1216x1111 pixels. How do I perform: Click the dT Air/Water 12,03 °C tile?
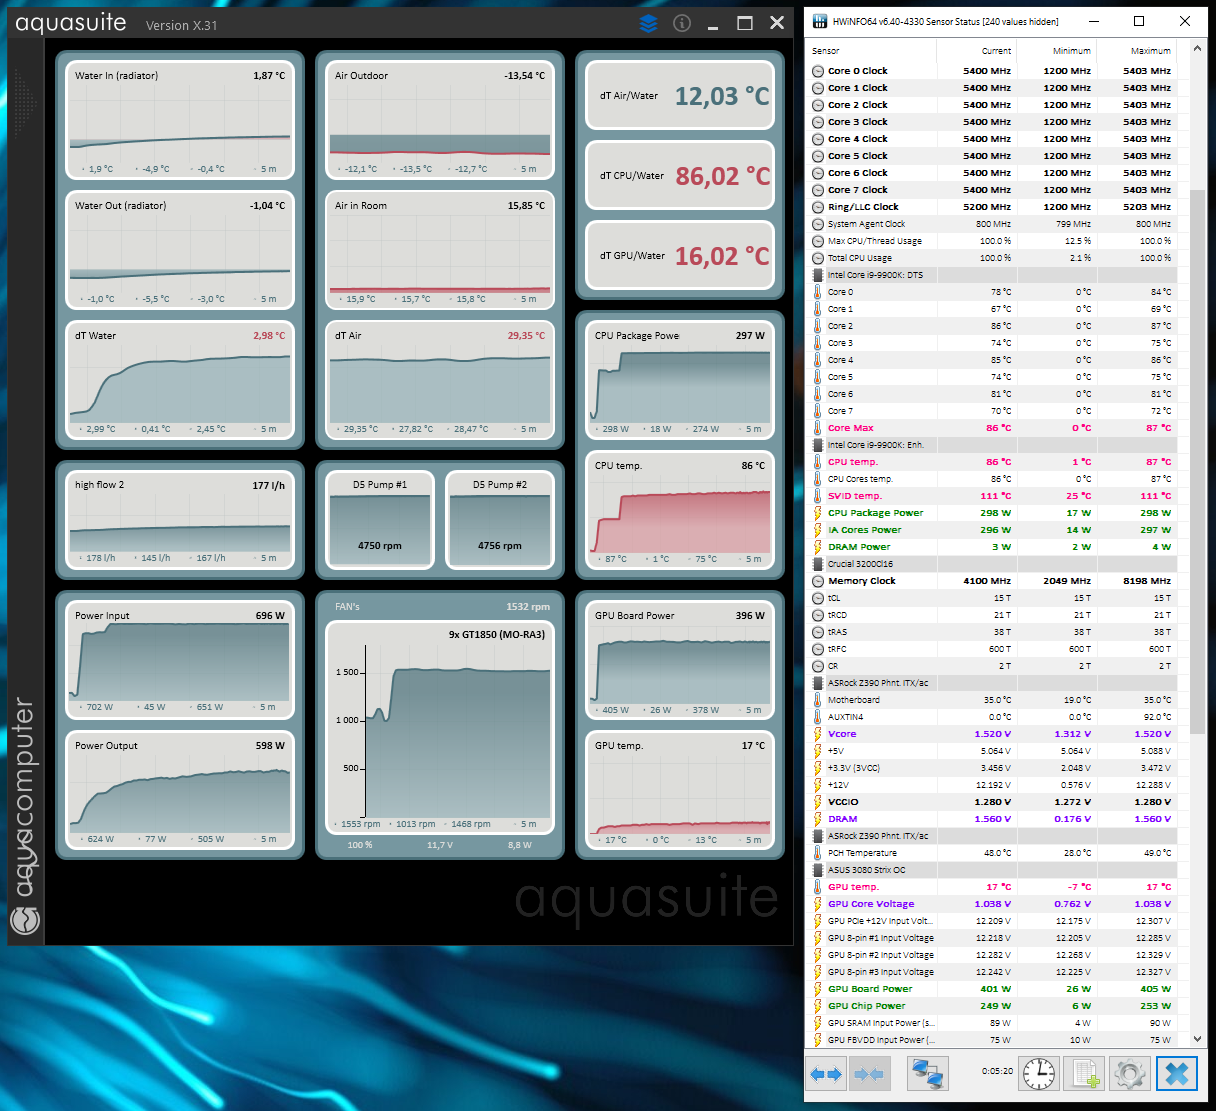[x=680, y=95]
